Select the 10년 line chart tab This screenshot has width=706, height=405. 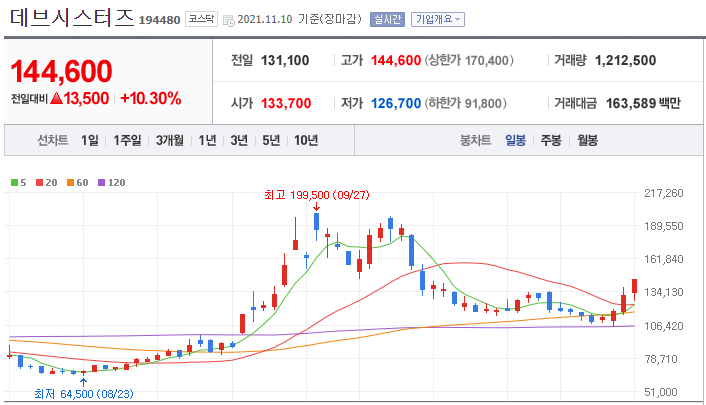coord(306,141)
